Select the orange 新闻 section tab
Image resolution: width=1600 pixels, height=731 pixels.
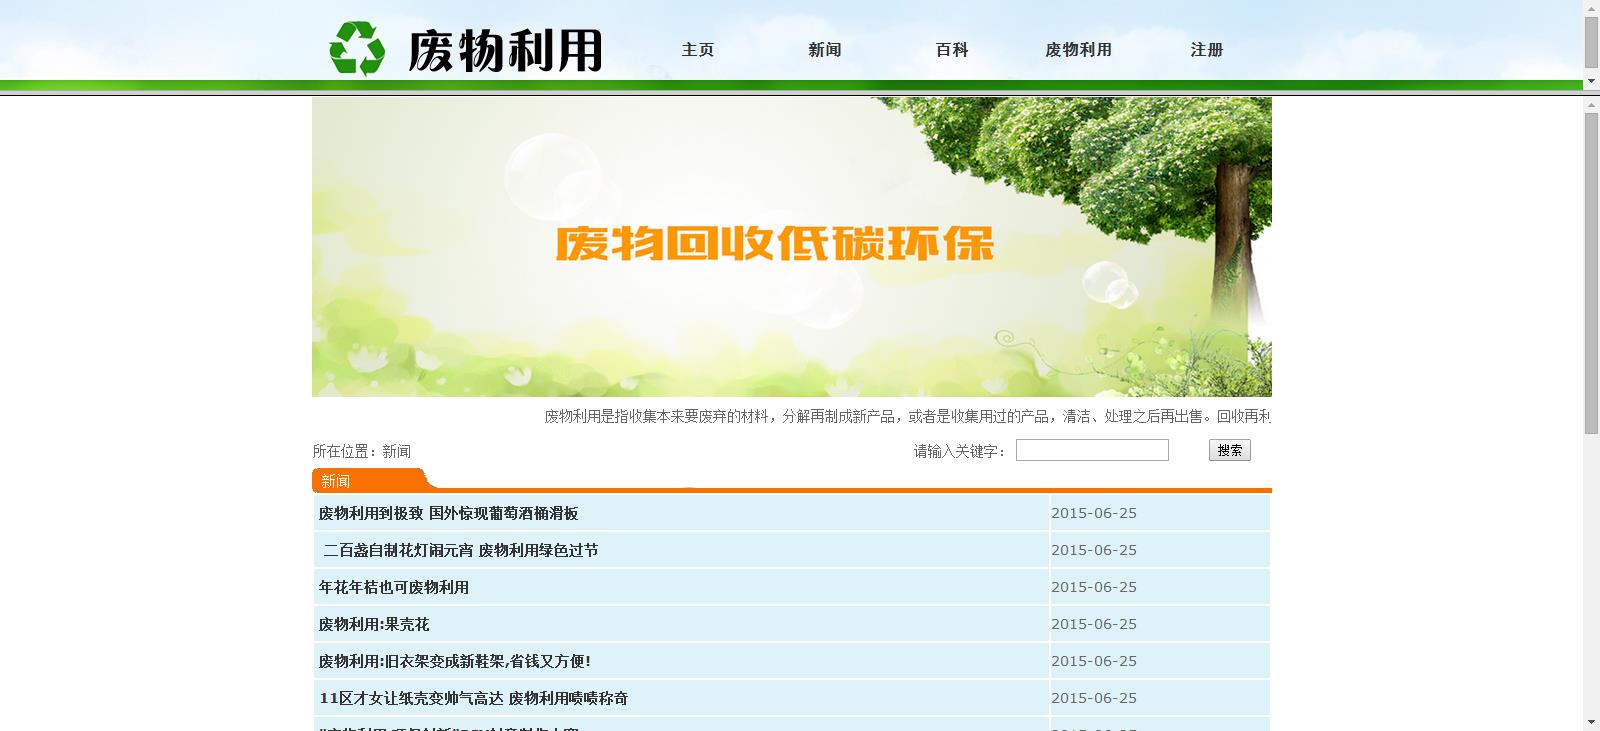click(337, 481)
